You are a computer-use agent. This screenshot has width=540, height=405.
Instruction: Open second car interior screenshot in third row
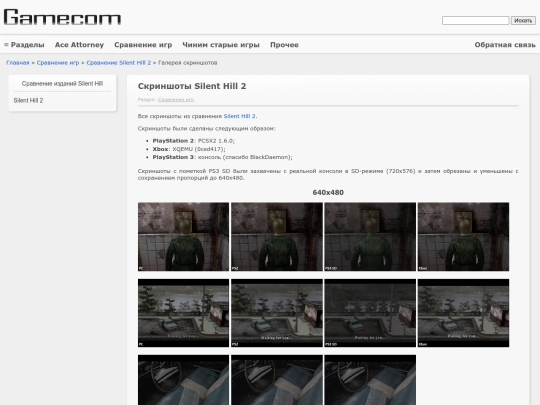pos(277,380)
